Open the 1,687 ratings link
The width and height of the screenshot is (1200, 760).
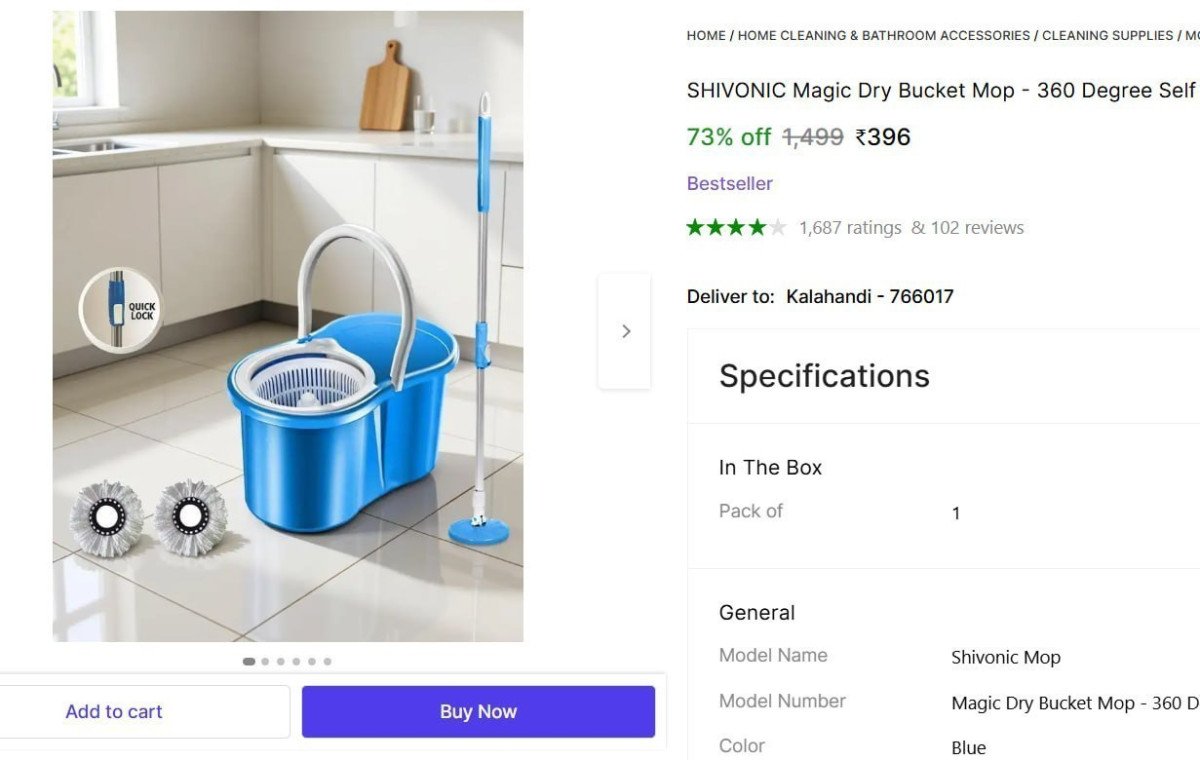(850, 227)
